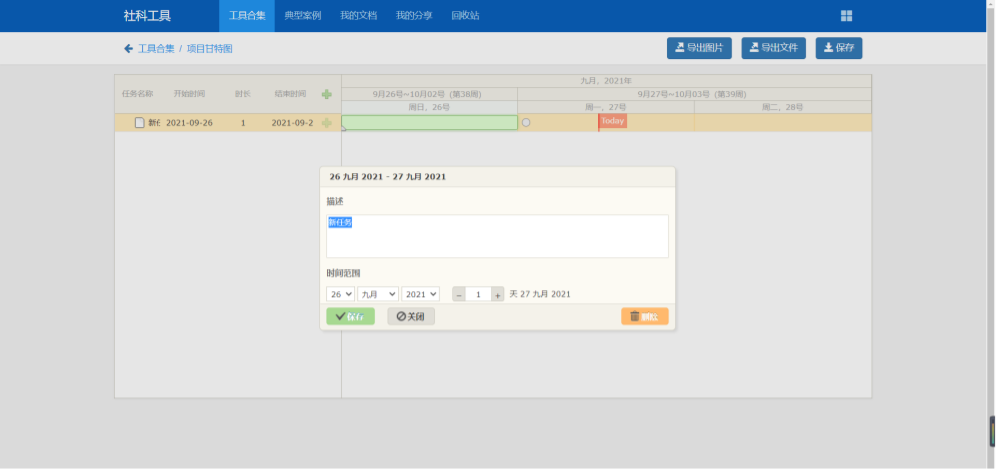Decrease duration with the minus button
999x473 pixels.
[461, 296]
